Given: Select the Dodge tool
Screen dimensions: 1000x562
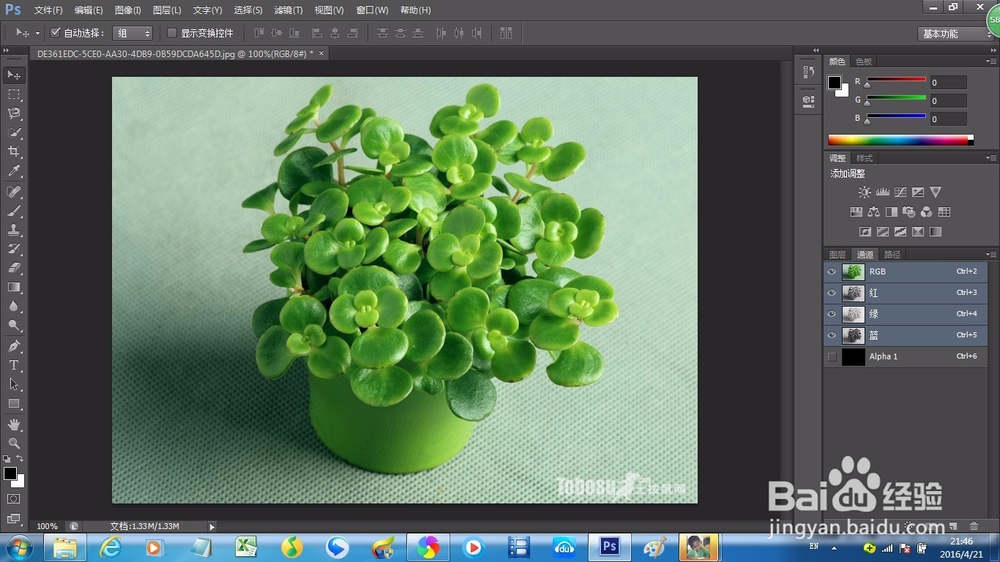Looking at the screenshot, I should [13, 326].
